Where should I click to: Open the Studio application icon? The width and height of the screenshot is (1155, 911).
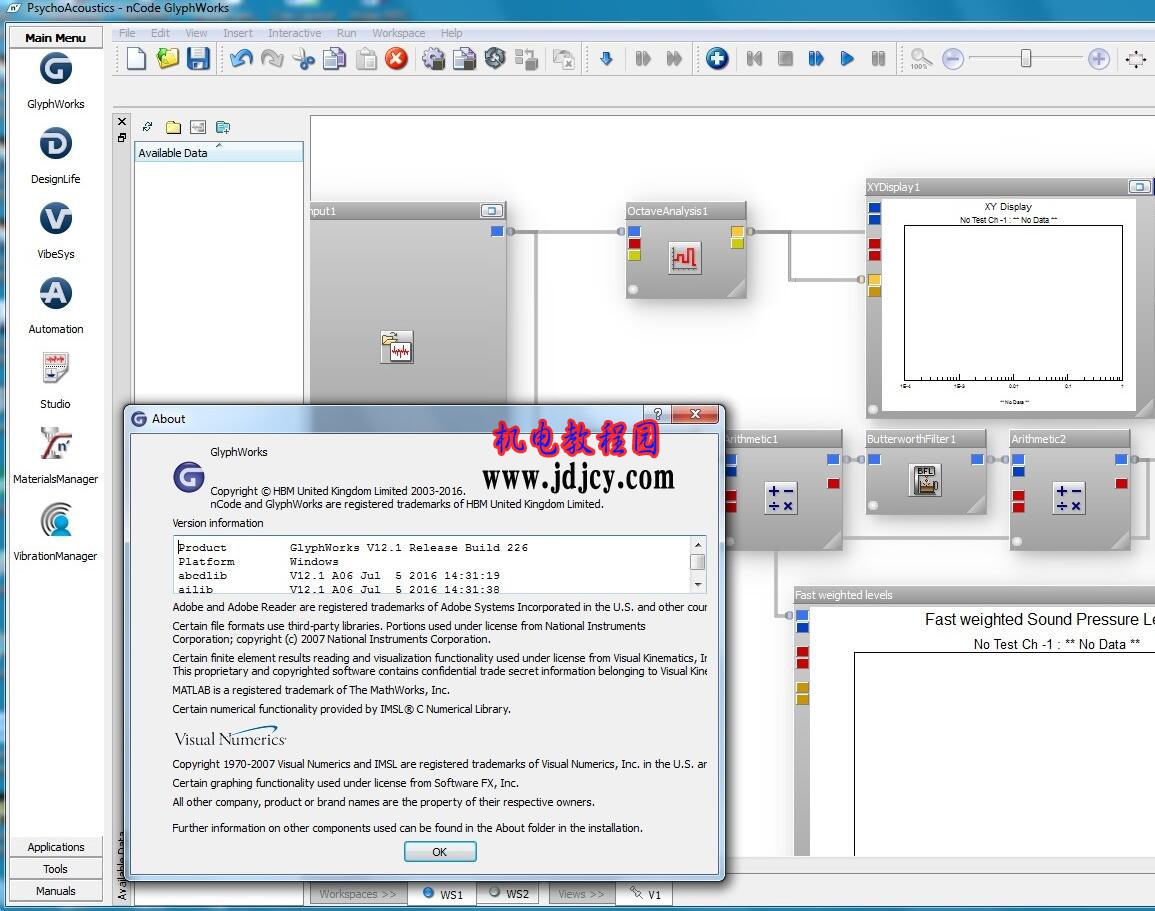[x=55, y=368]
